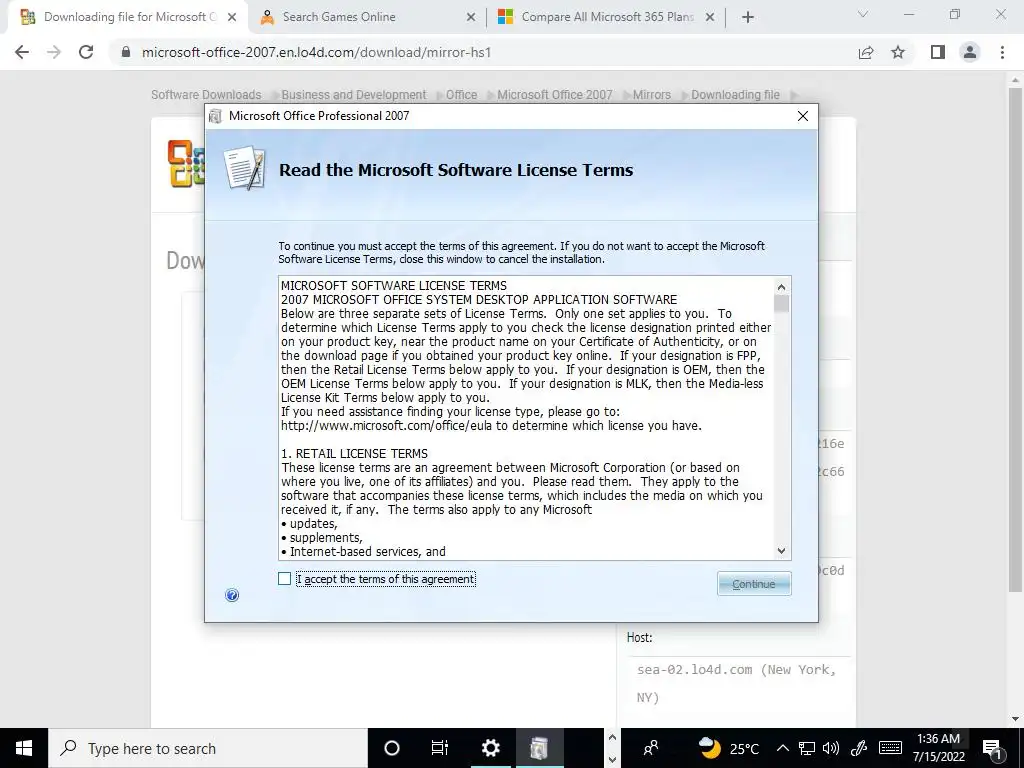Open Task View on the taskbar

(440, 748)
